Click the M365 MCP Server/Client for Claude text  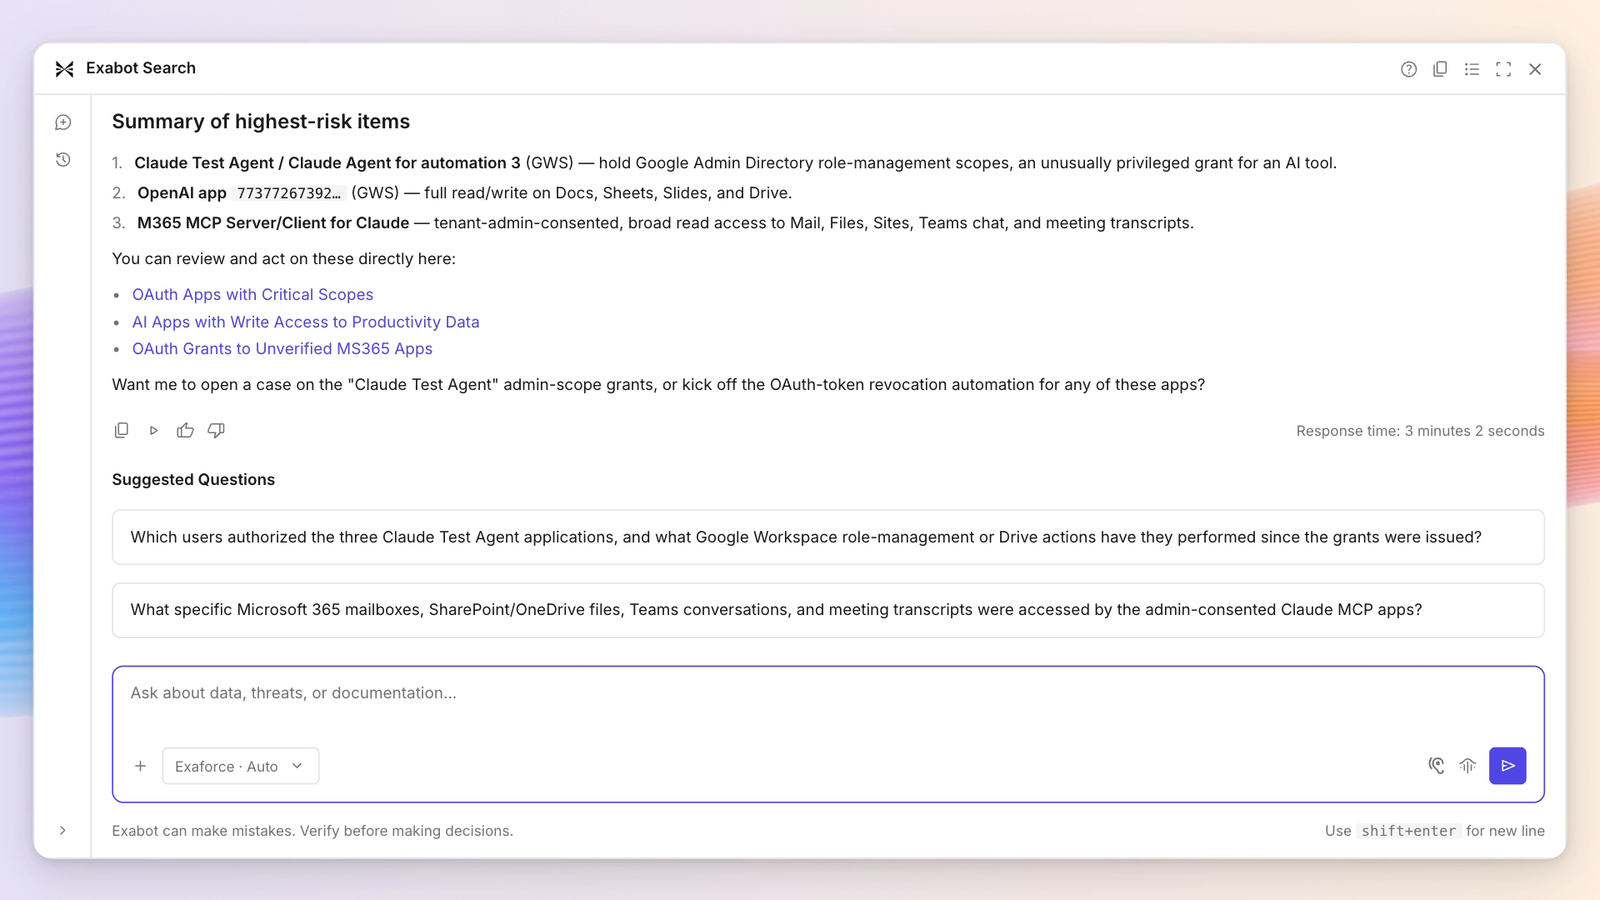(273, 223)
